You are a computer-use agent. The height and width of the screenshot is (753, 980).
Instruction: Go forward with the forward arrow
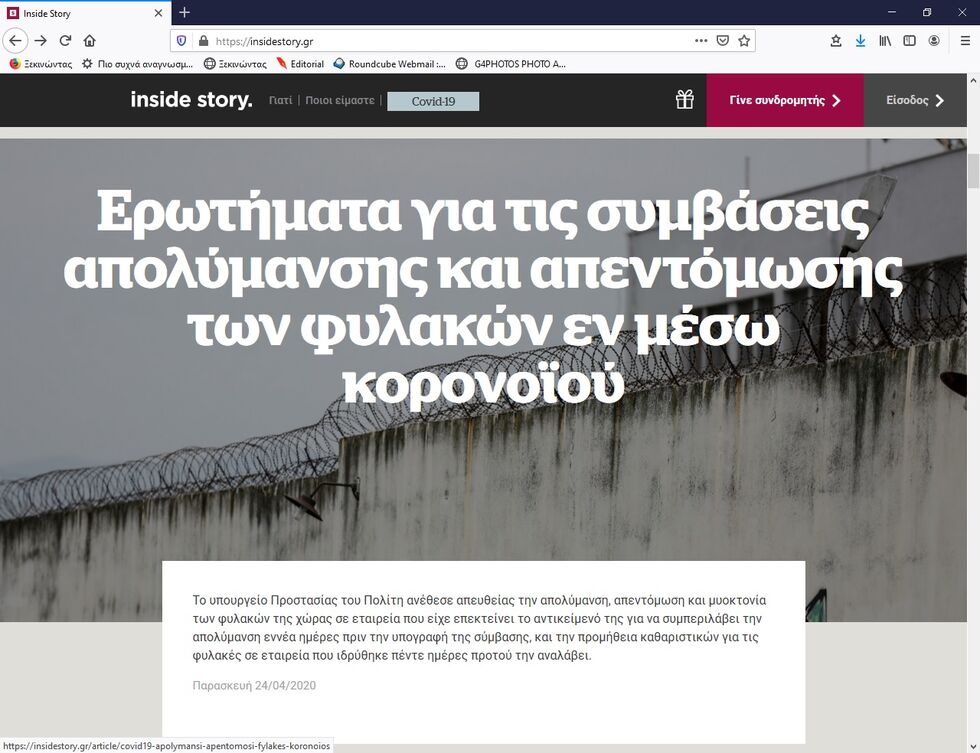[x=41, y=41]
